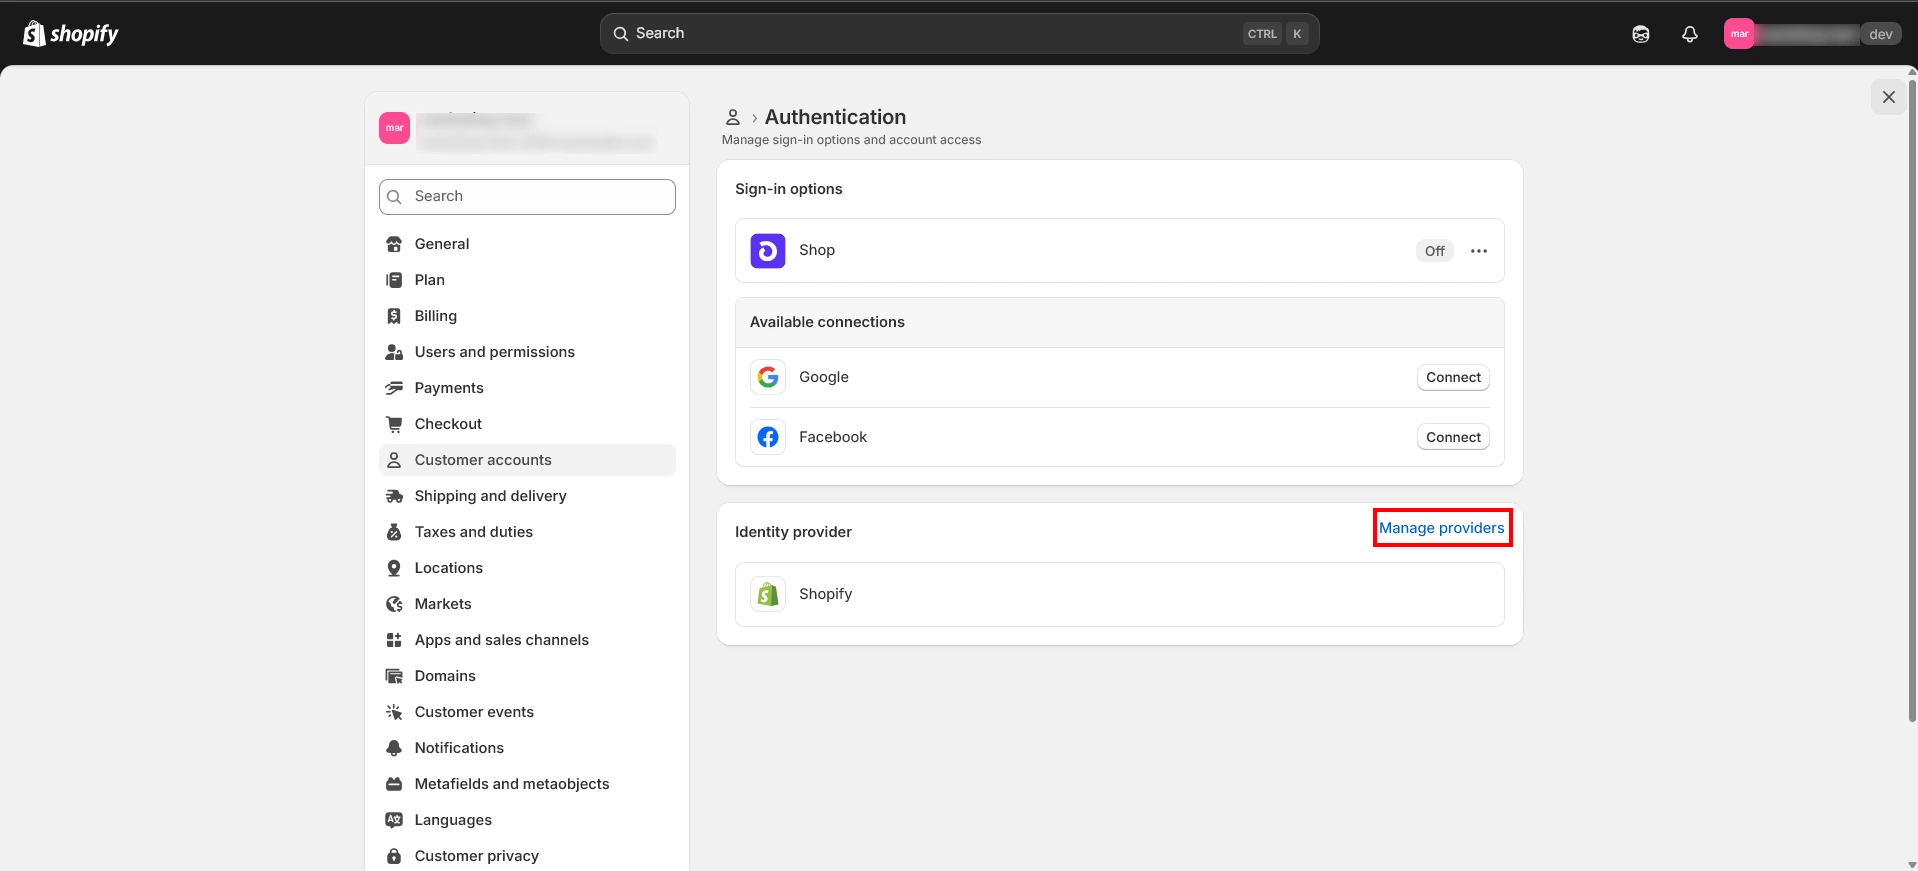Viewport: 1918px width, 871px height.
Task: Select Customer accounts in the sidebar
Action: [x=527, y=460]
